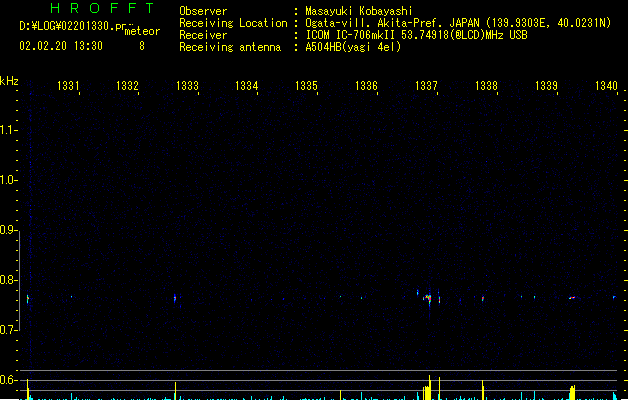The width and height of the screenshot is (629, 400).
Task: Click the tallest yellow power spike at 1337
Action: (429, 388)
